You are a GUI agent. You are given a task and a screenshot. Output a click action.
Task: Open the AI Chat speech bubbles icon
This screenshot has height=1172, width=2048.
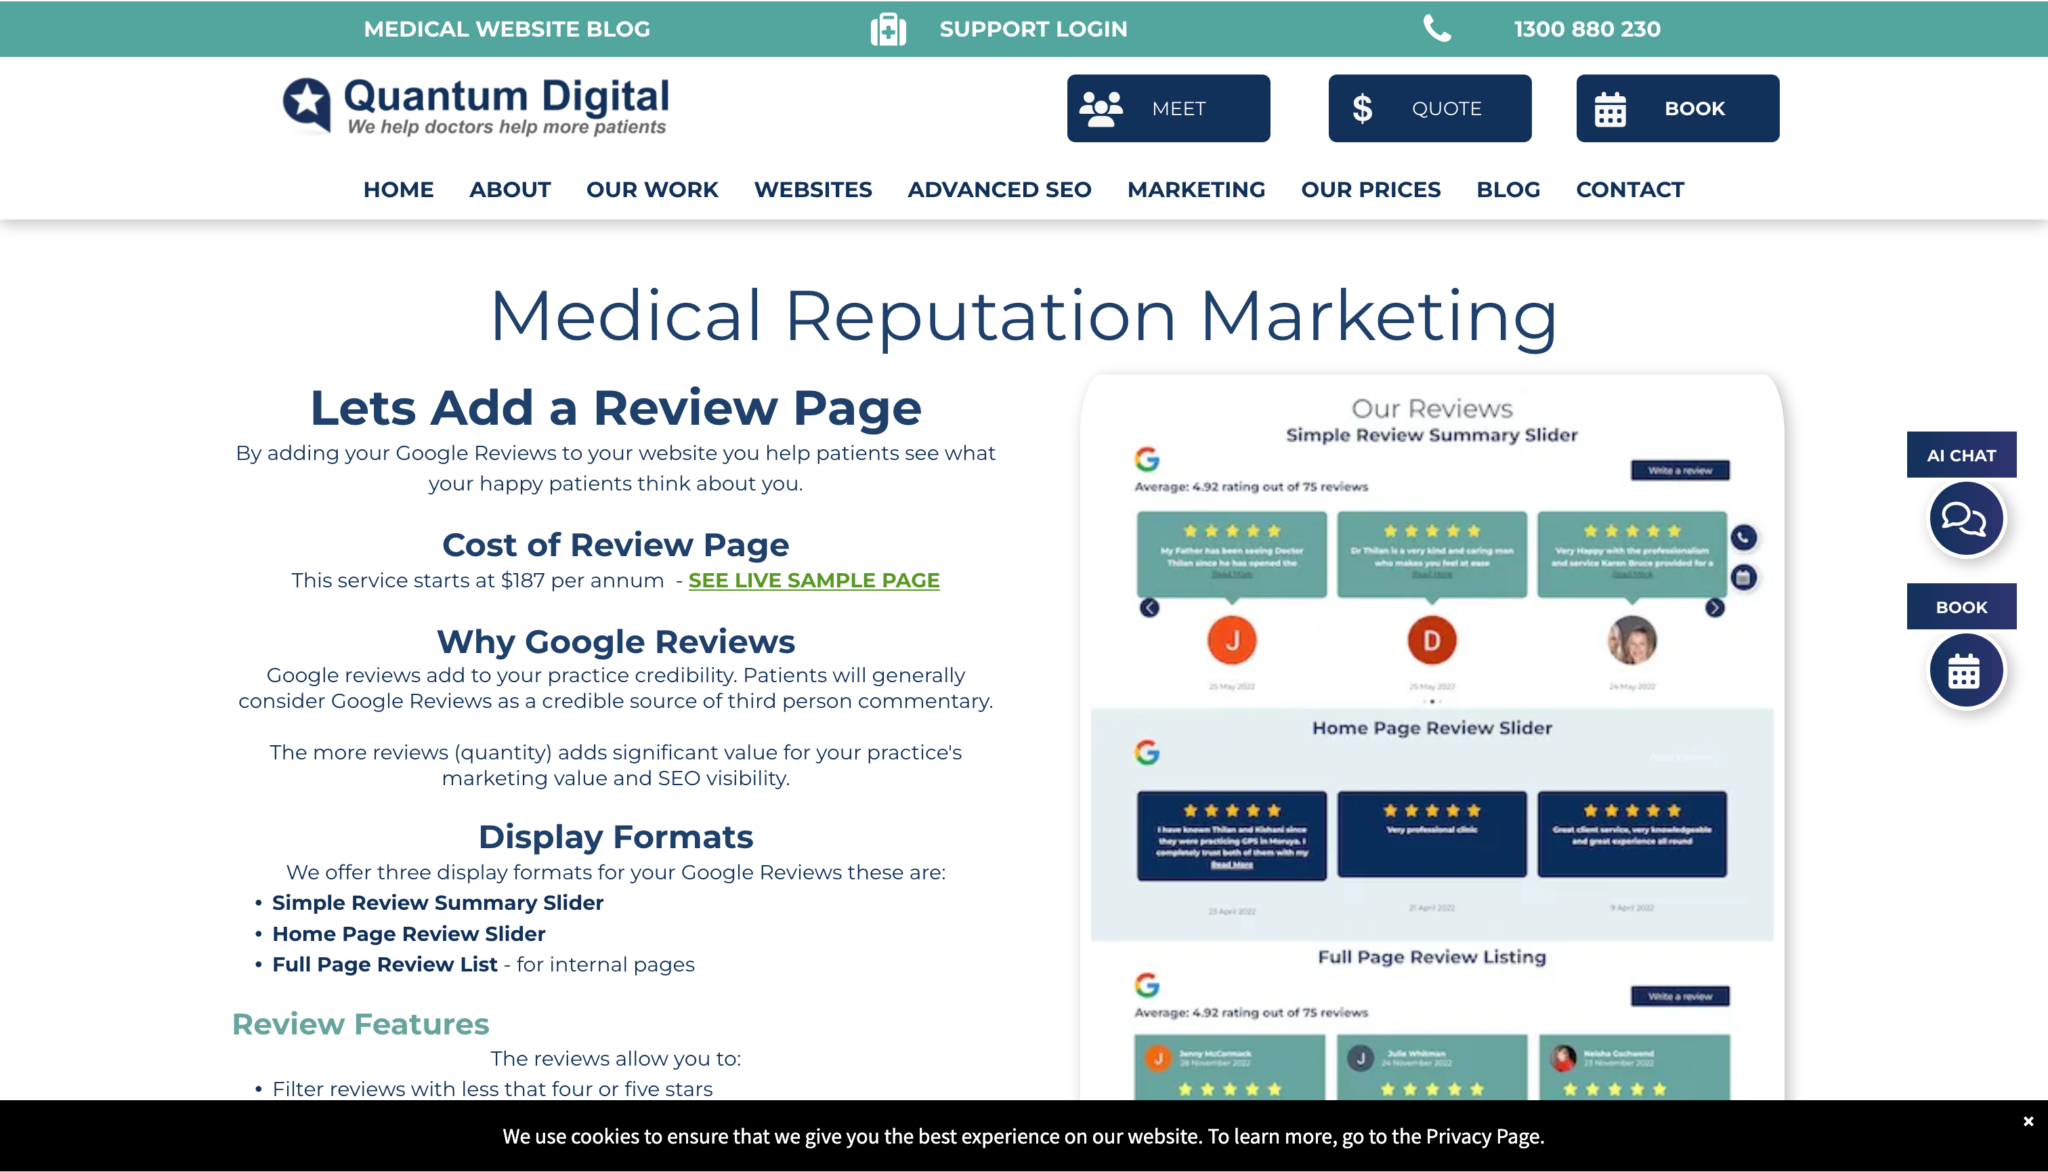pos(1965,518)
